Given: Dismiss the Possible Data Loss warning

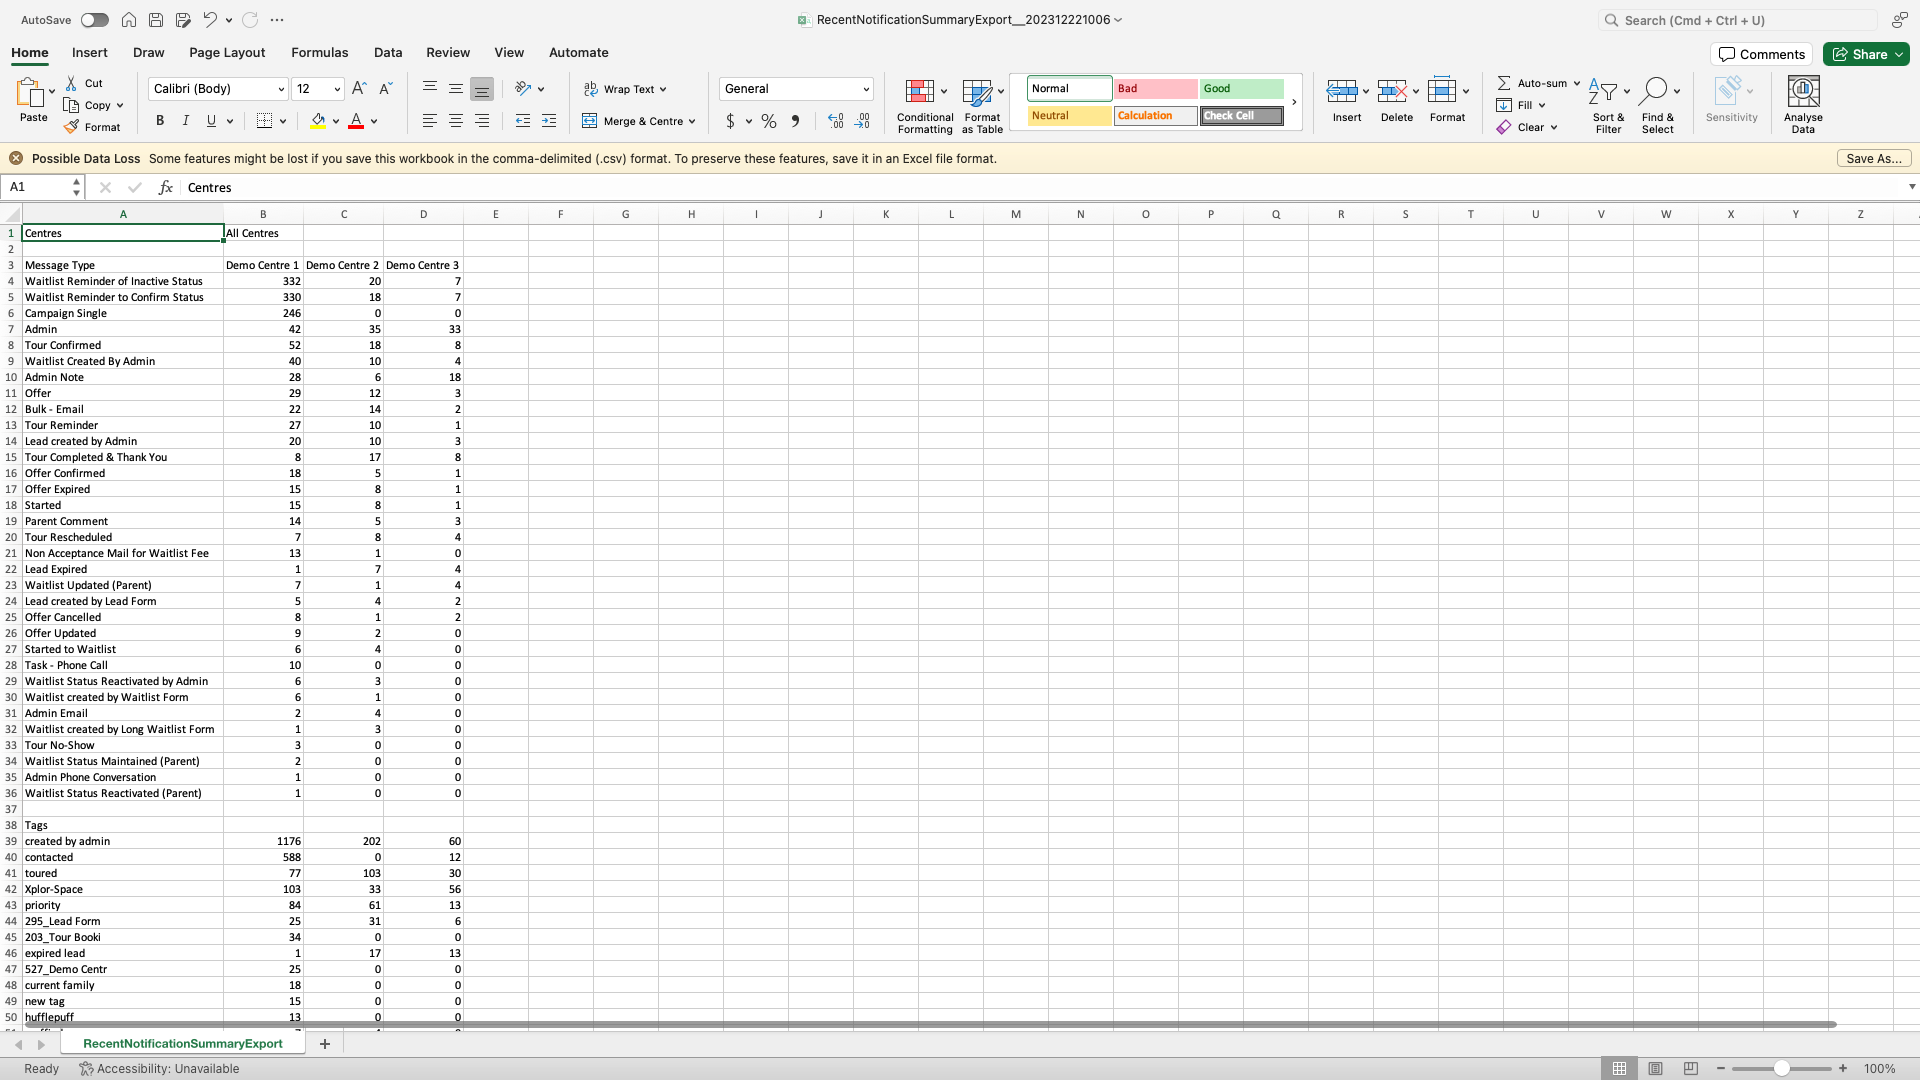Looking at the screenshot, I should (16, 158).
